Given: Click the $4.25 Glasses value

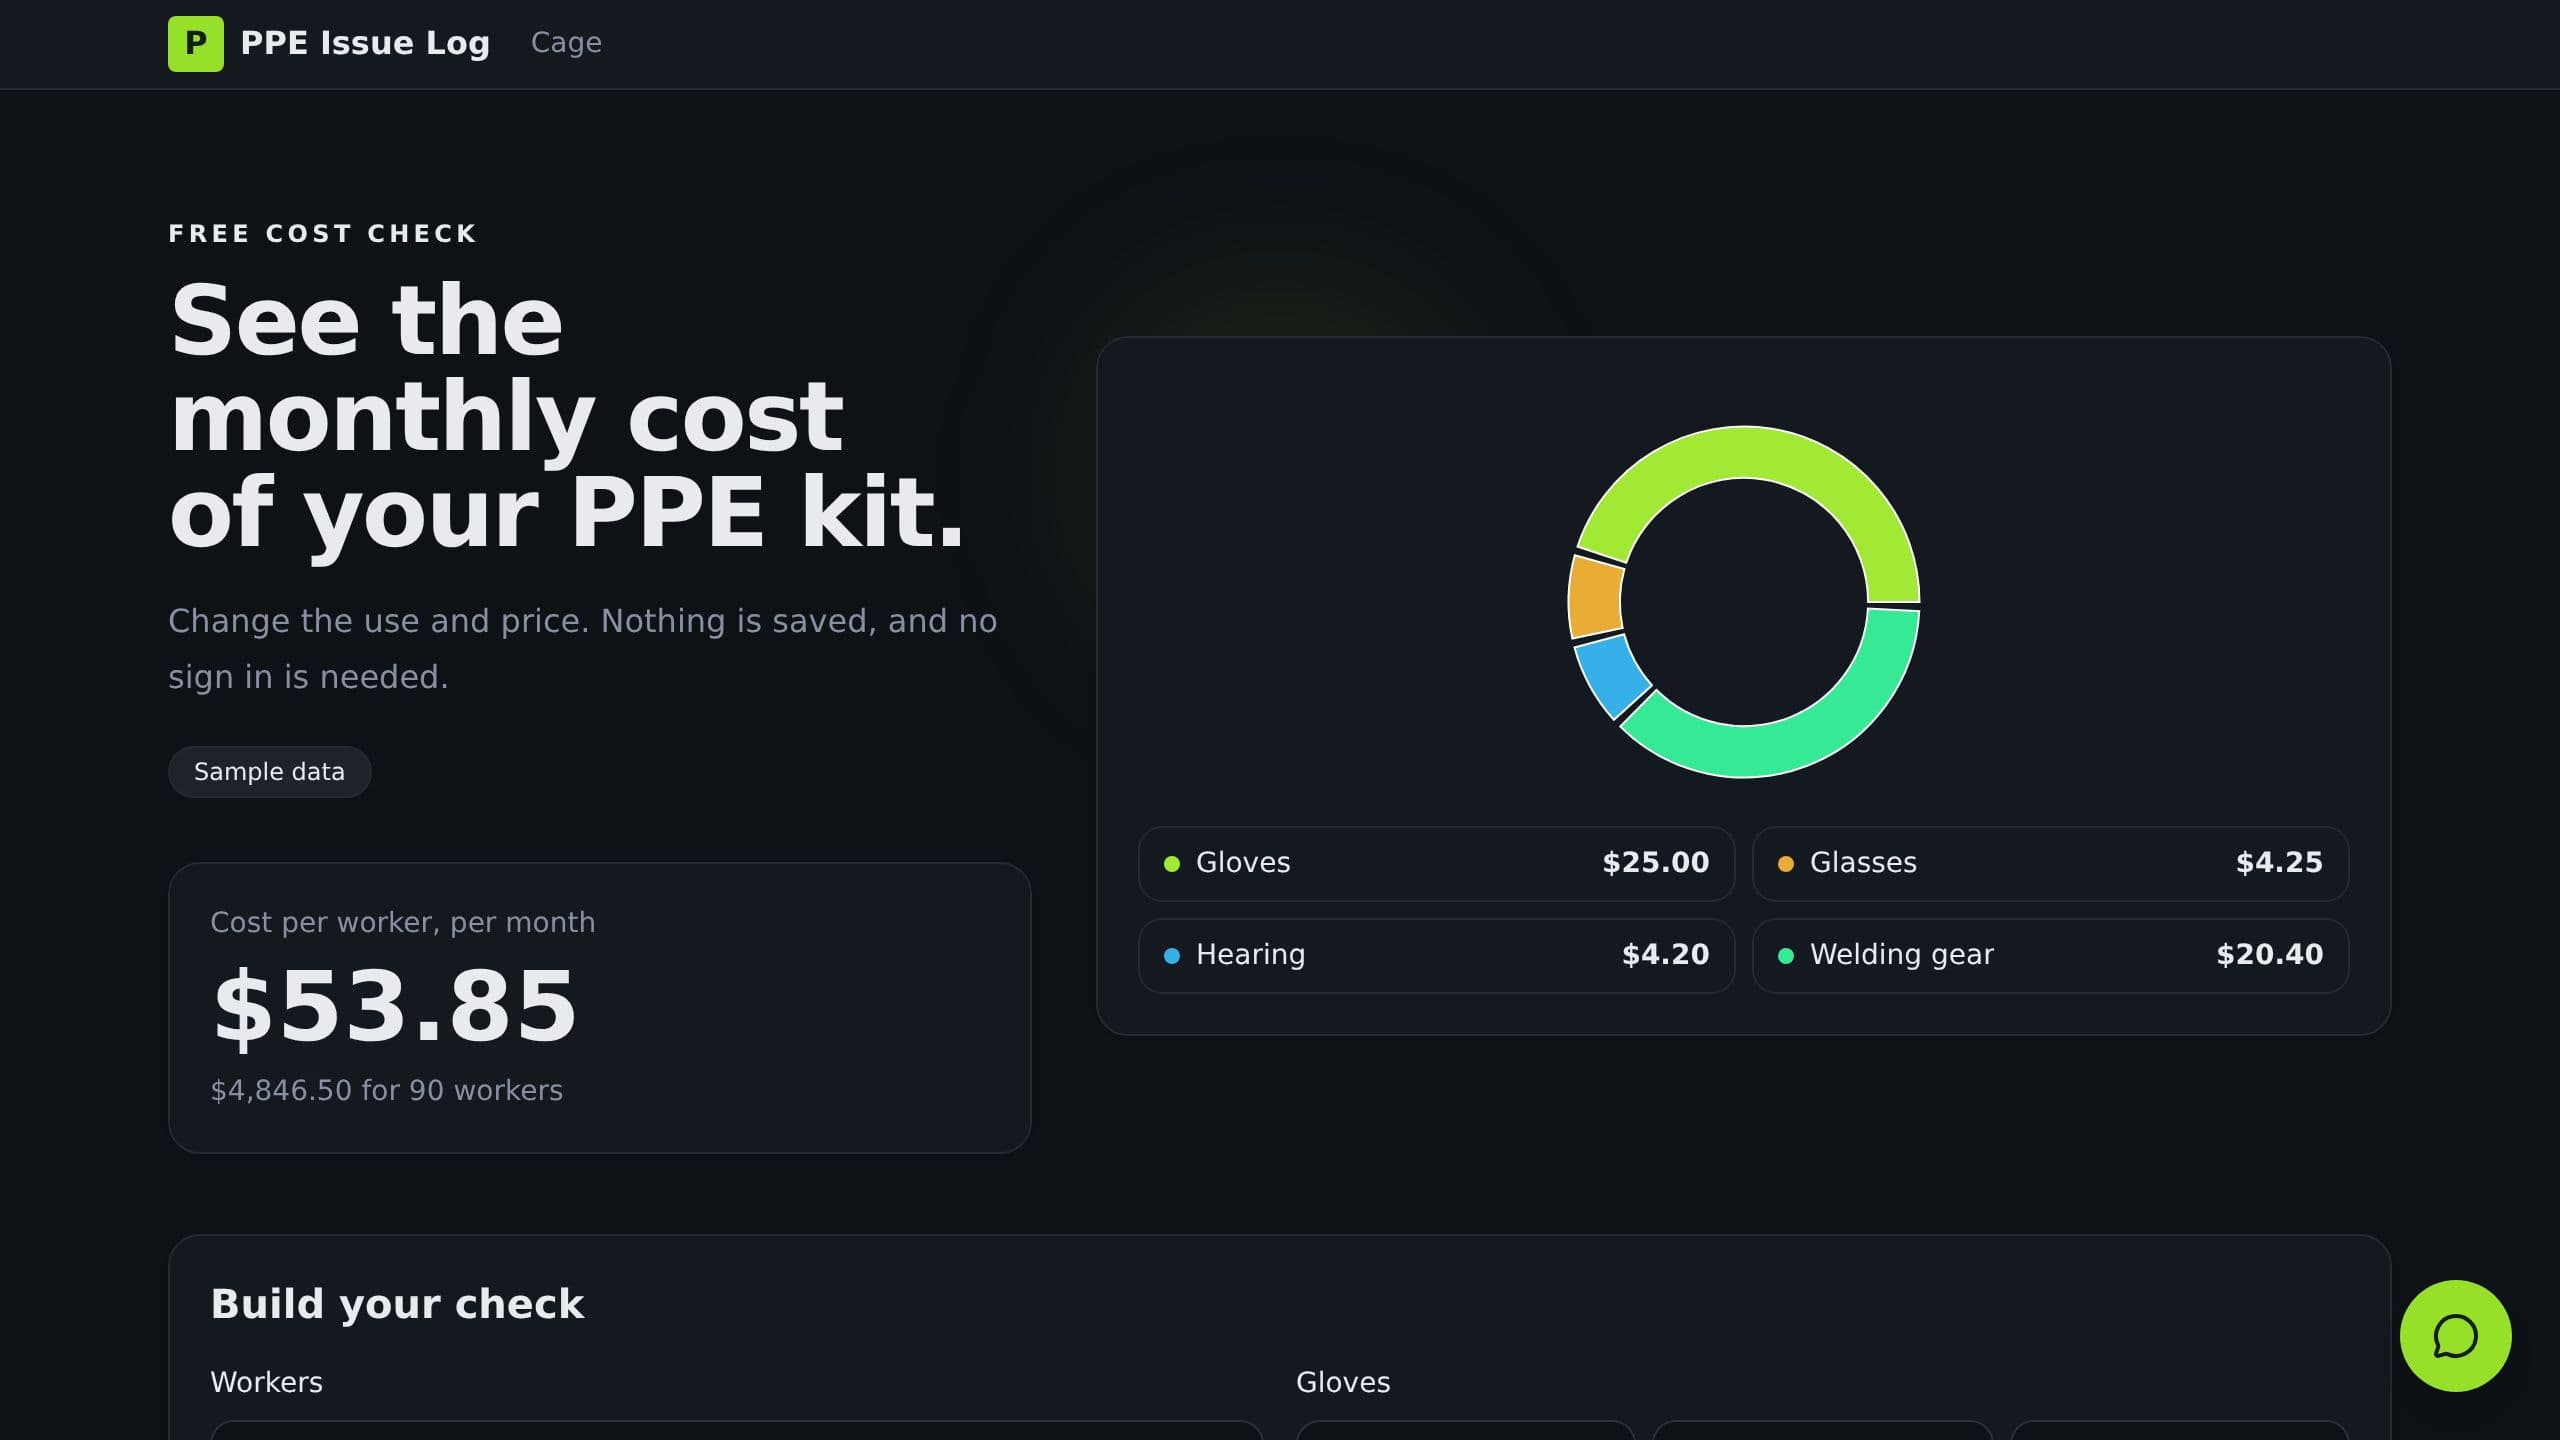Looking at the screenshot, I should (2279, 863).
